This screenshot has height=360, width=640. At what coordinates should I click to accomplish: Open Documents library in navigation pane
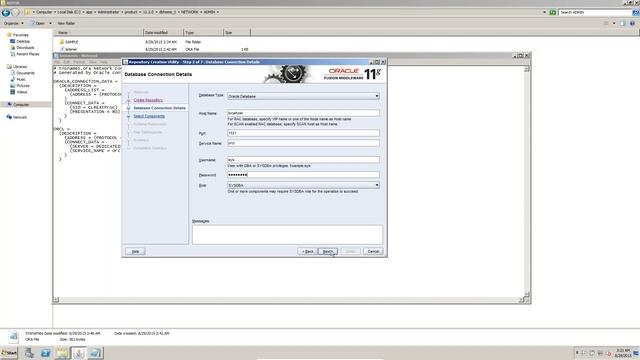(x=25, y=73)
